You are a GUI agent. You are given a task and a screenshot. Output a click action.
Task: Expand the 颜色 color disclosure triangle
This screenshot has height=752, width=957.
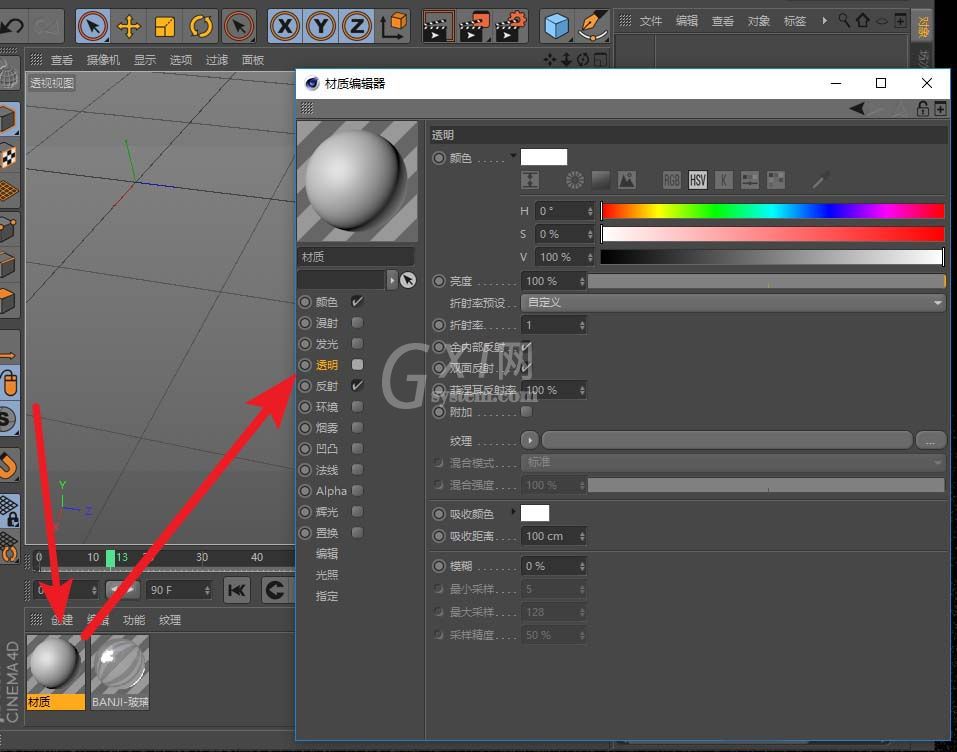click(x=513, y=156)
